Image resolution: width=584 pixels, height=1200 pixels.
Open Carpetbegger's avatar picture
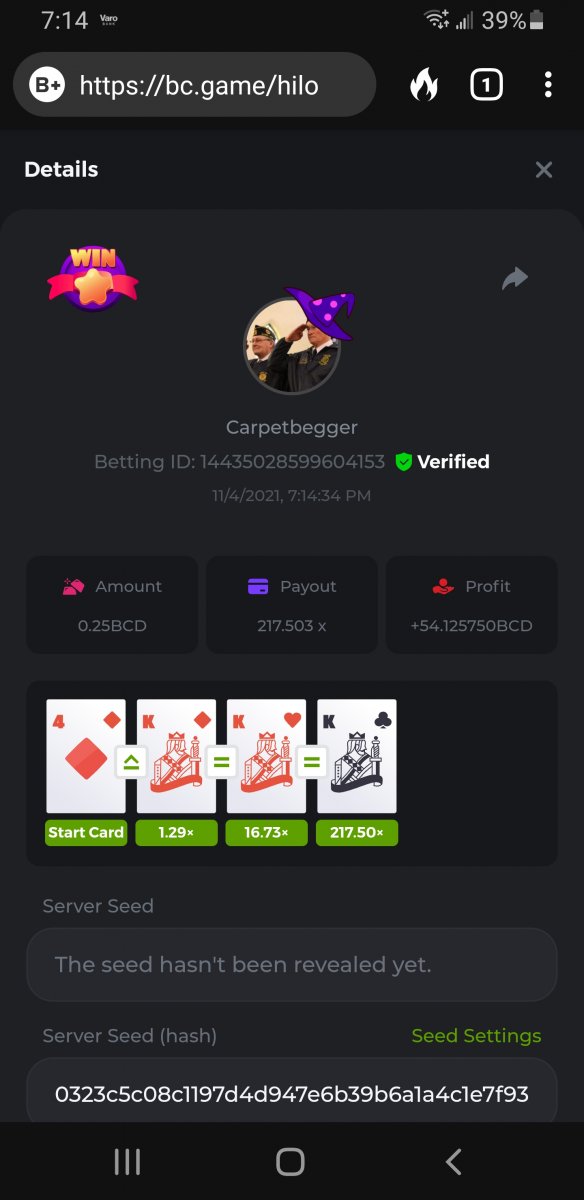click(x=292, y=344)
